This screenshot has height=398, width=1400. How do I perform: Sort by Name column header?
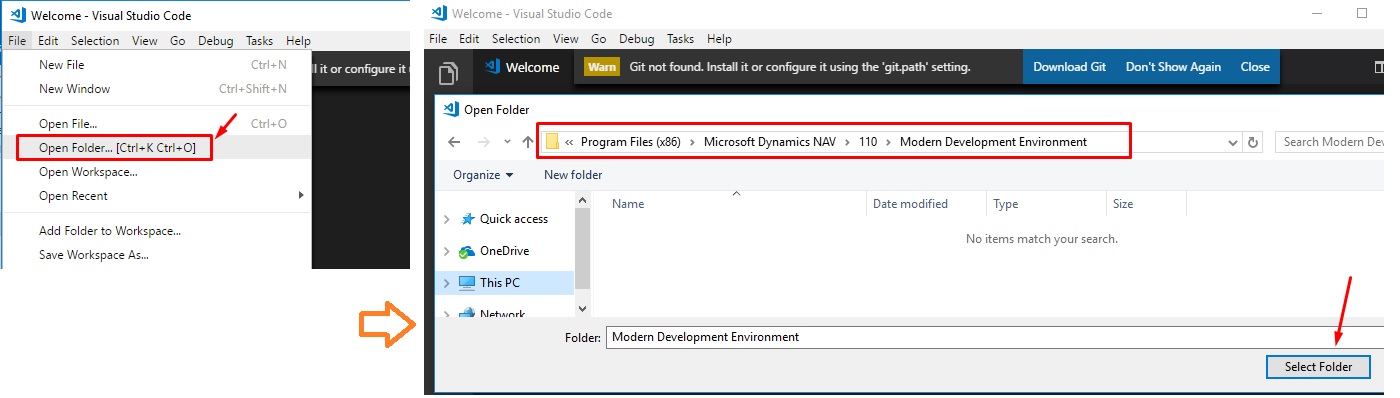click(736, 204)
